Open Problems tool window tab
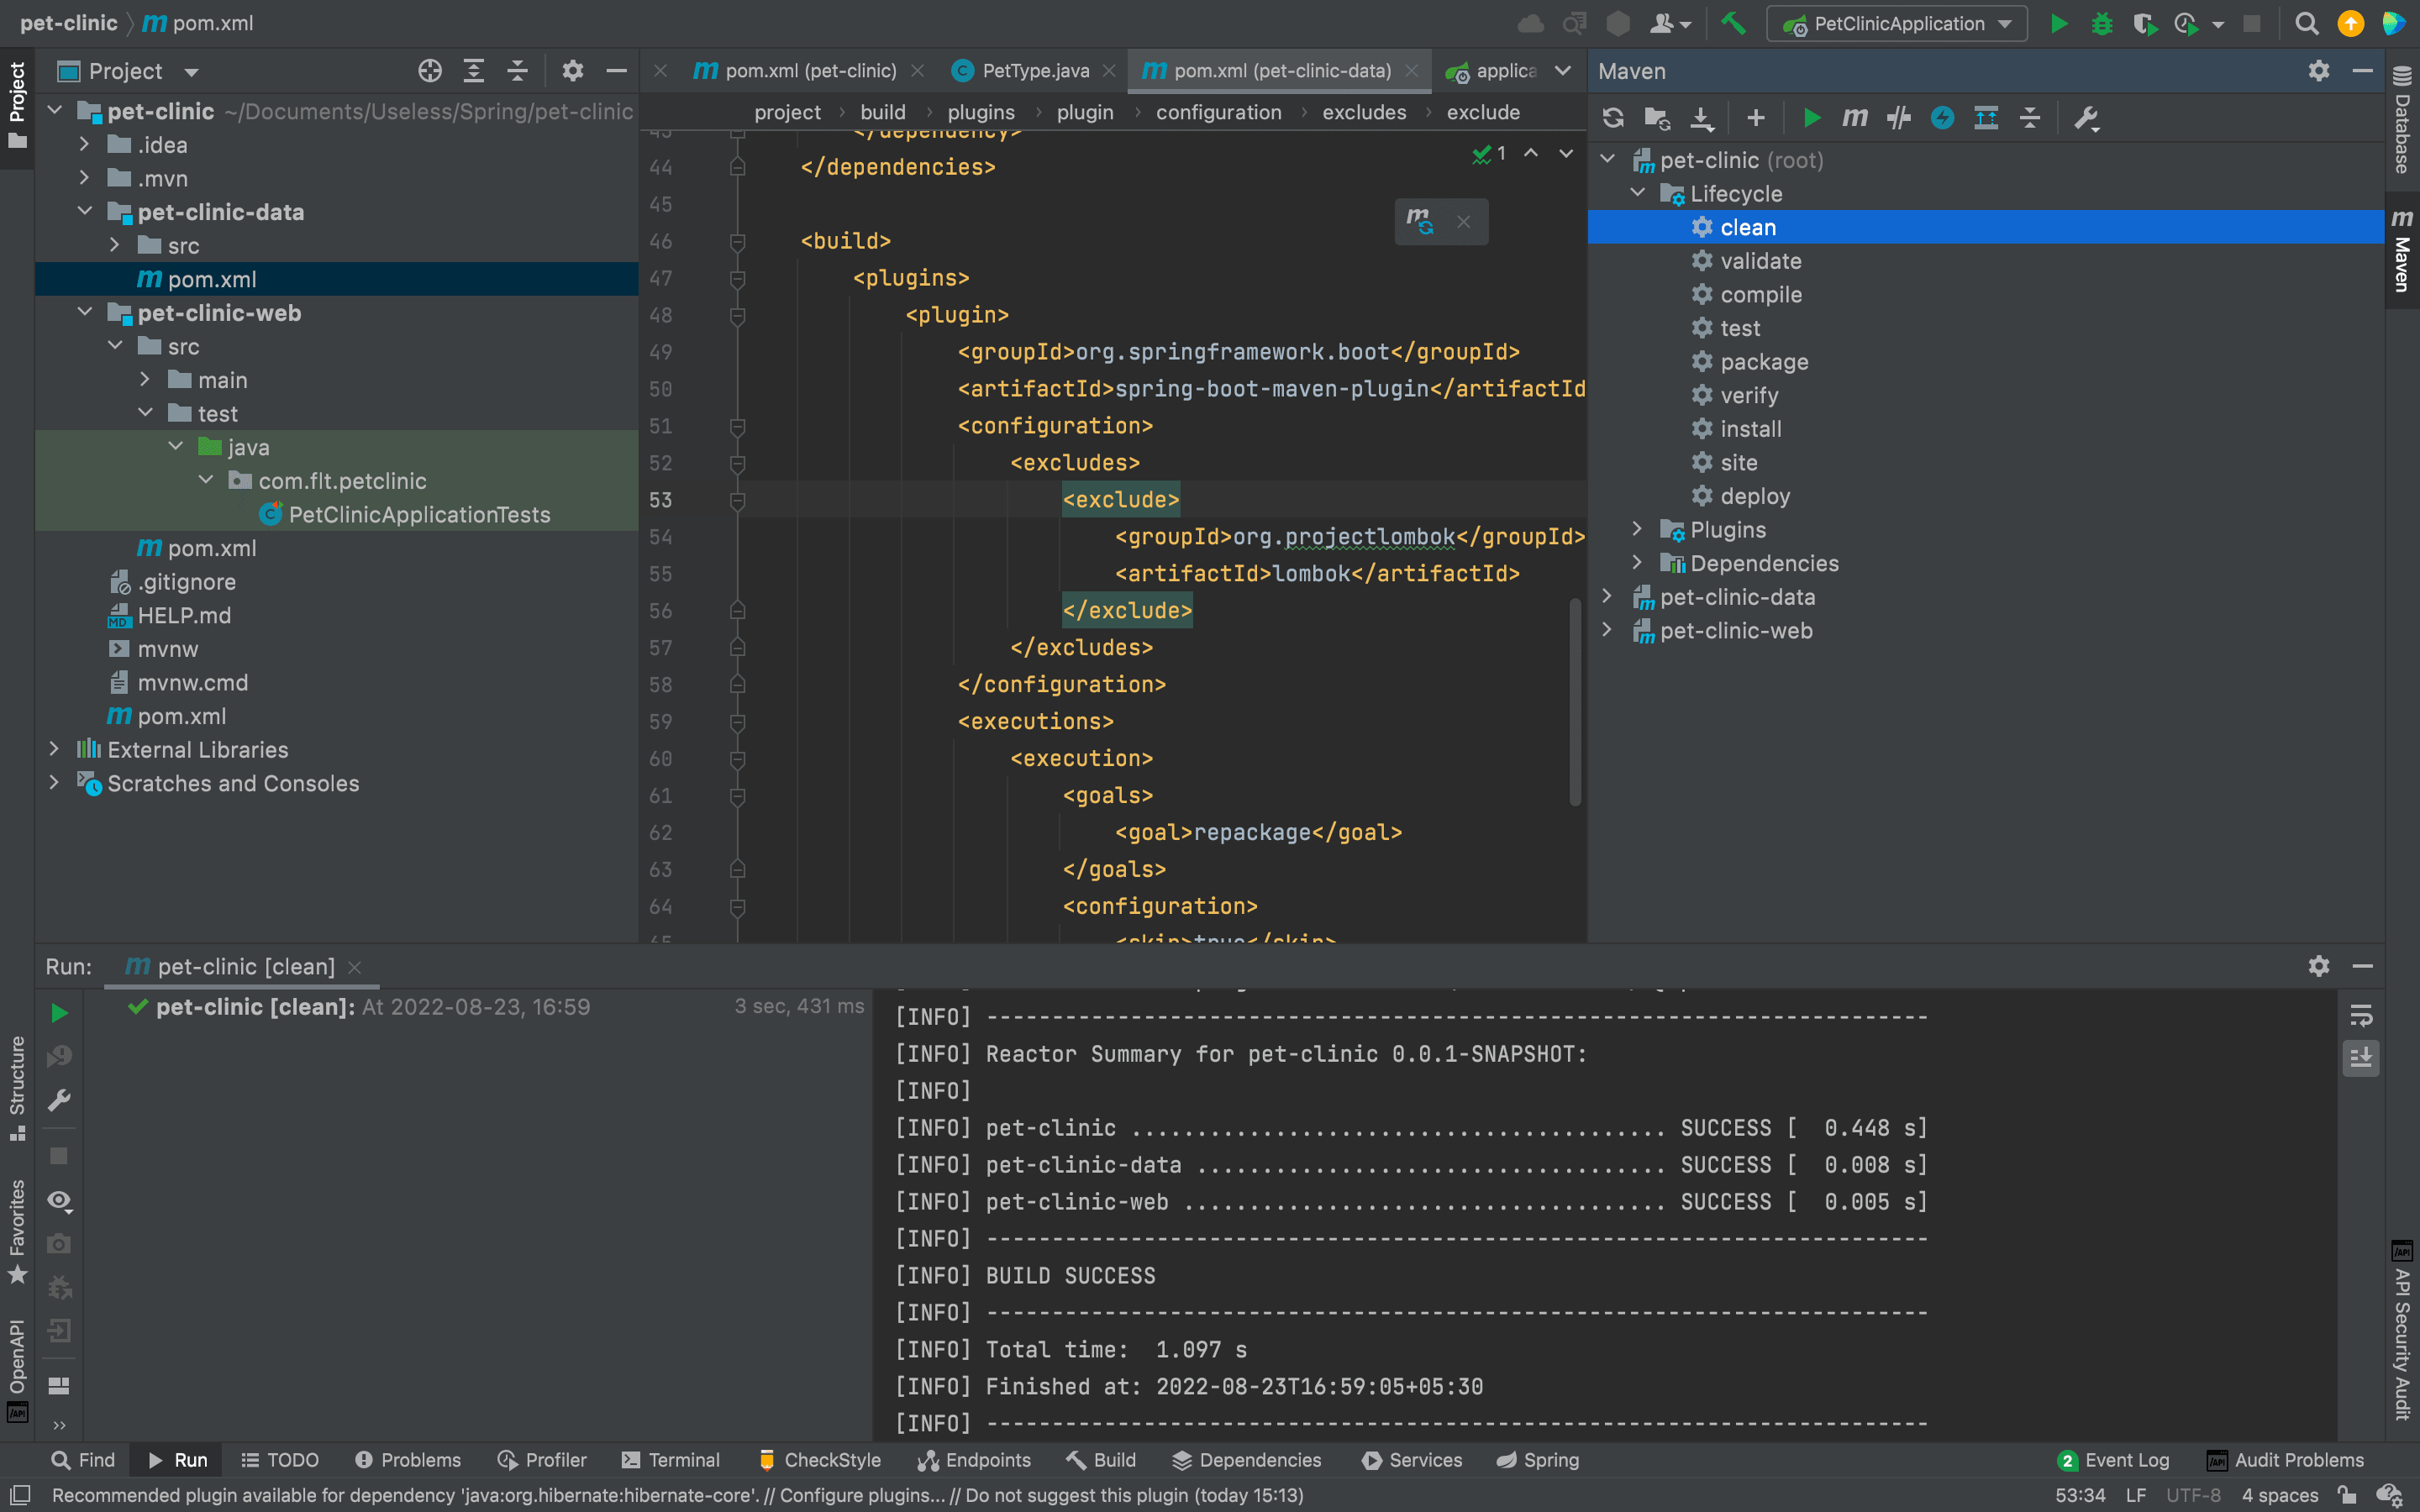 click(408, 1460)
